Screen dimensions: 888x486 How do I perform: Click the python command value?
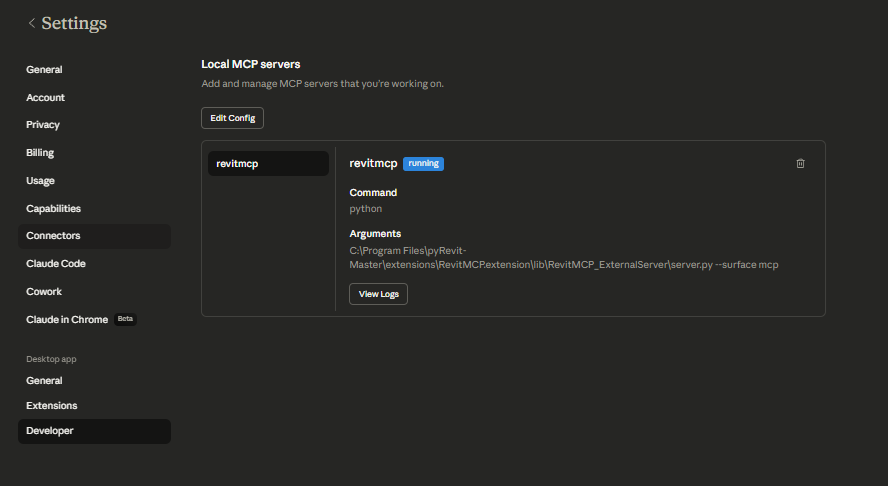coord(366,208)
